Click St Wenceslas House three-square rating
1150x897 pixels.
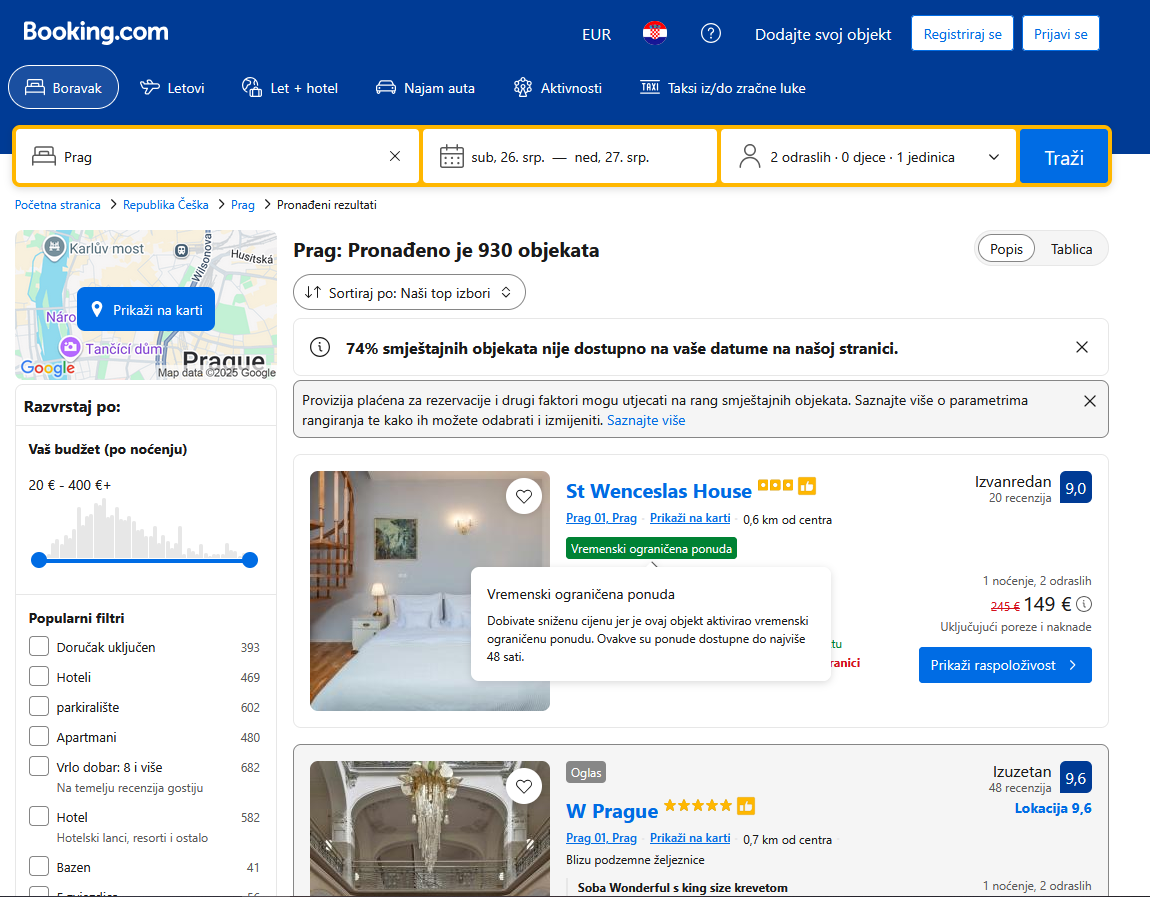coord(775,485)
